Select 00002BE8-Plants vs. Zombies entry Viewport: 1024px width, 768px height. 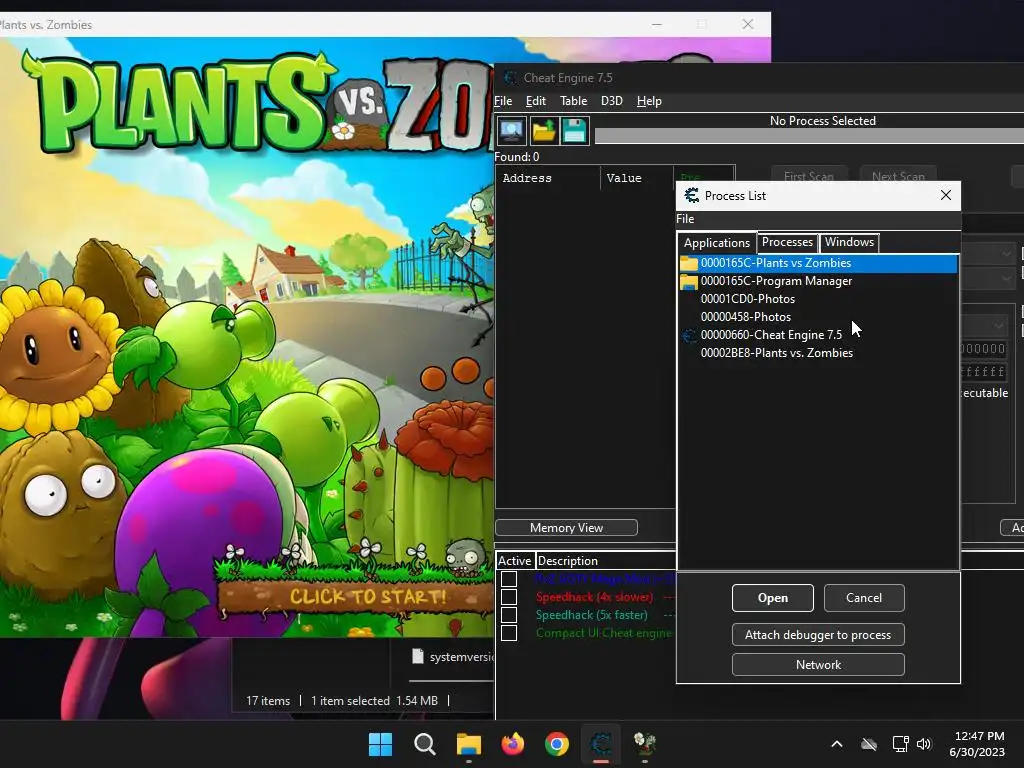point(818,353)
